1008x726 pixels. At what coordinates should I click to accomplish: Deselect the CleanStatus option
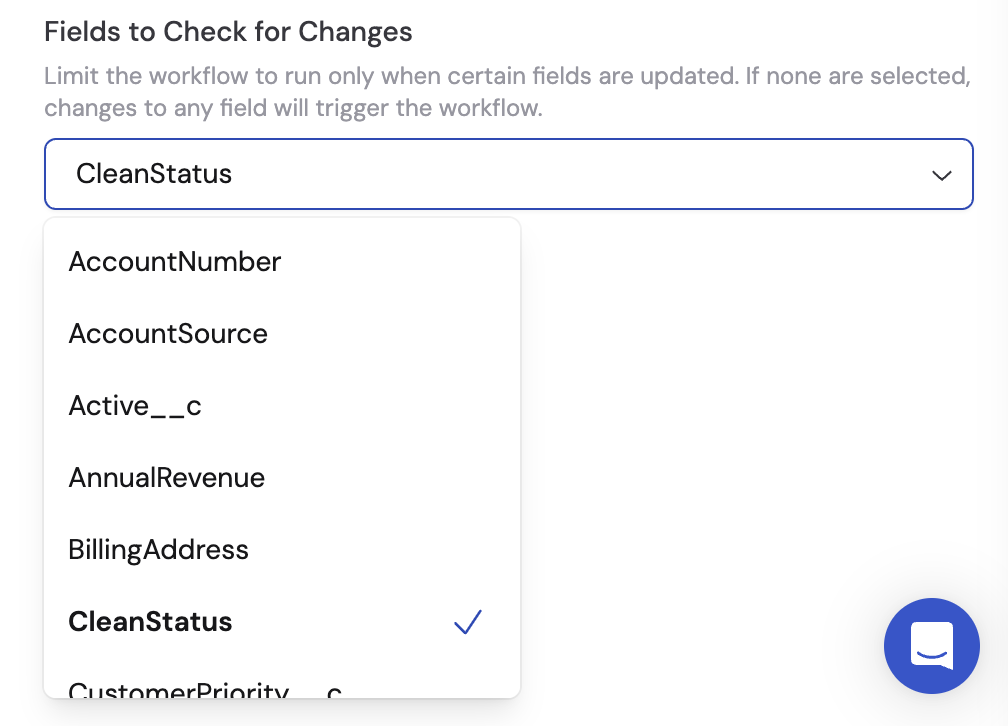point(149,621)
